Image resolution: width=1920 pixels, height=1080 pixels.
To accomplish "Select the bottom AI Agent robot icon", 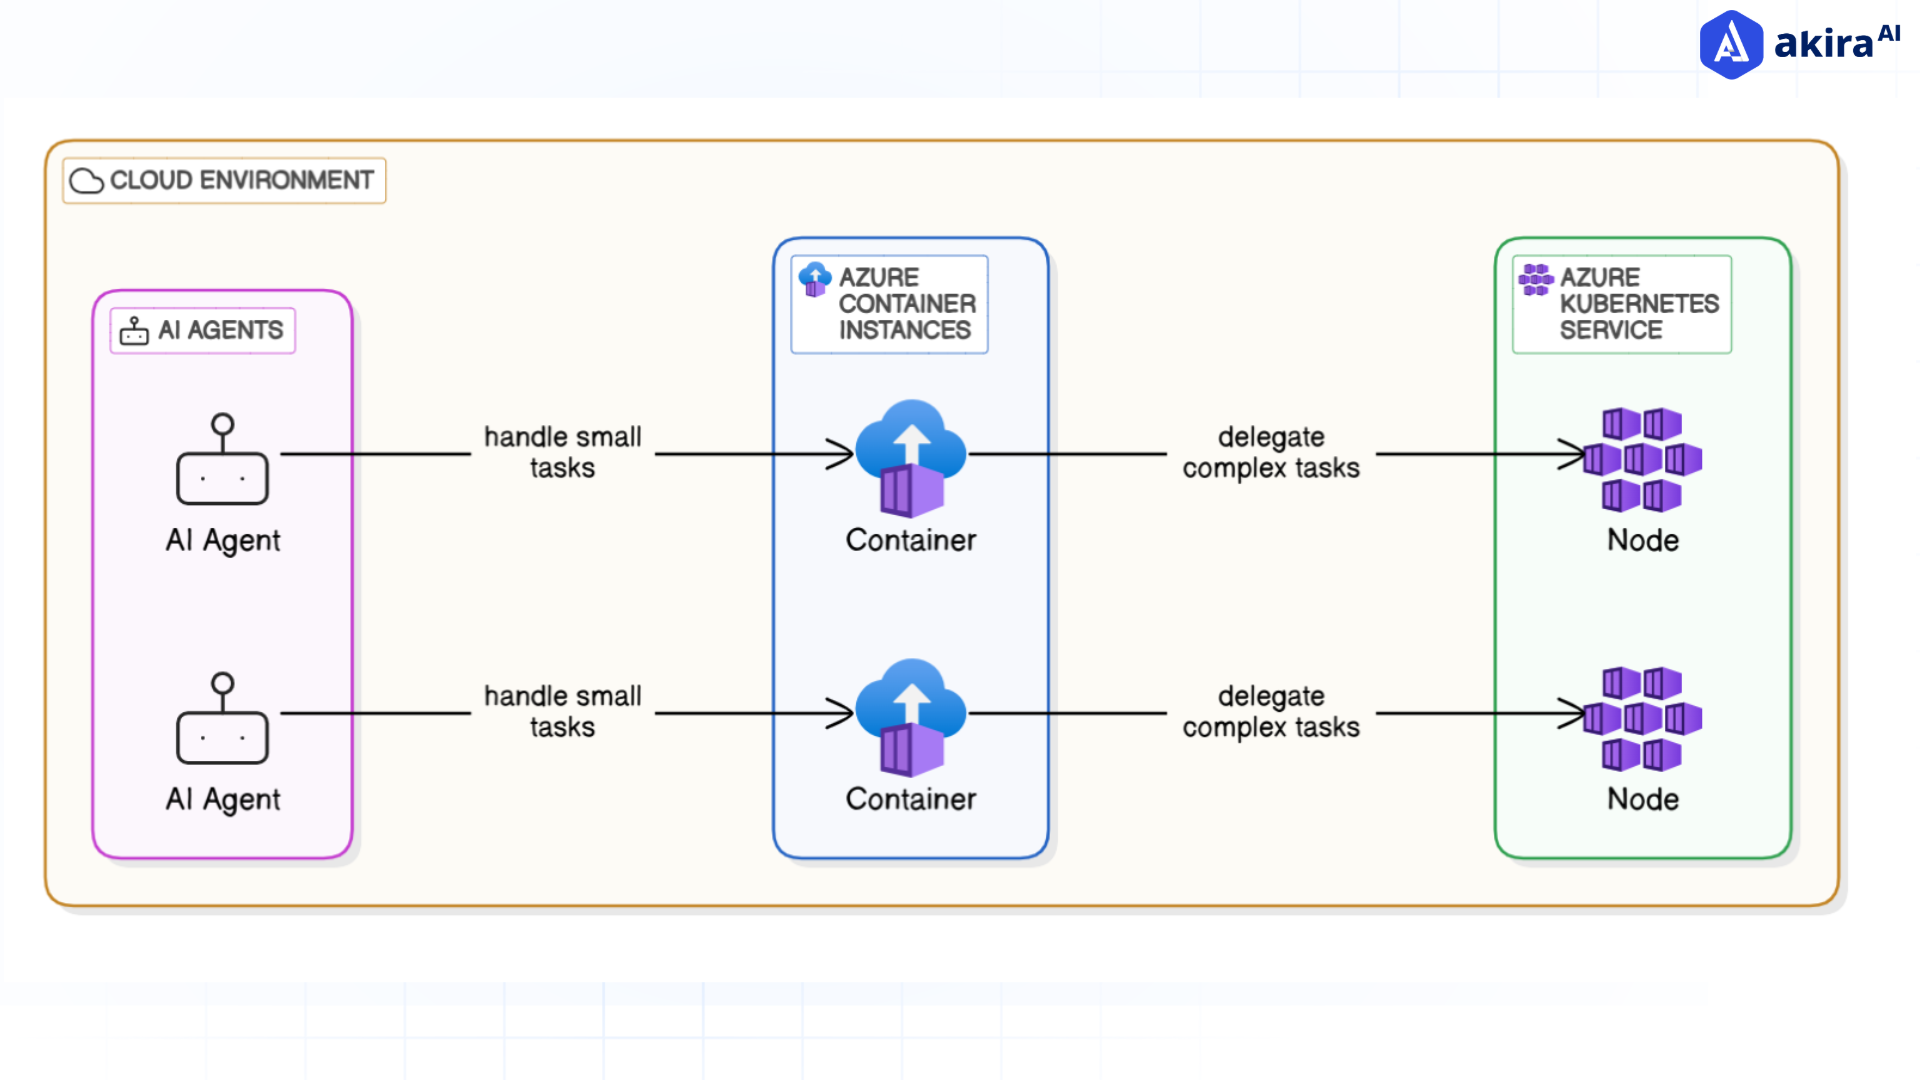I will tap(221, 722).
